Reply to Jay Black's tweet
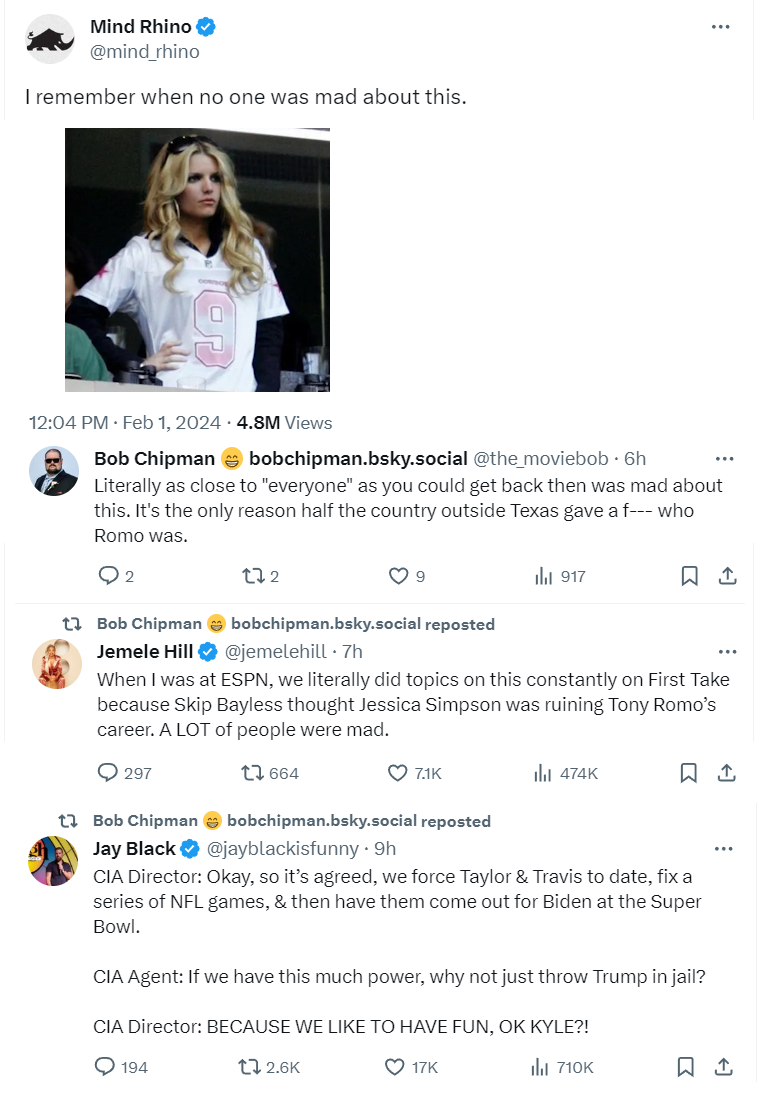The width and height of the screenshot is (765, 1101). (x=105, y=1067)
